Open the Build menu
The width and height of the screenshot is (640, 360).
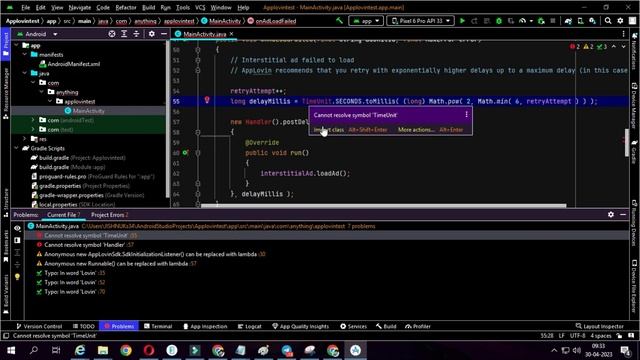148,7
